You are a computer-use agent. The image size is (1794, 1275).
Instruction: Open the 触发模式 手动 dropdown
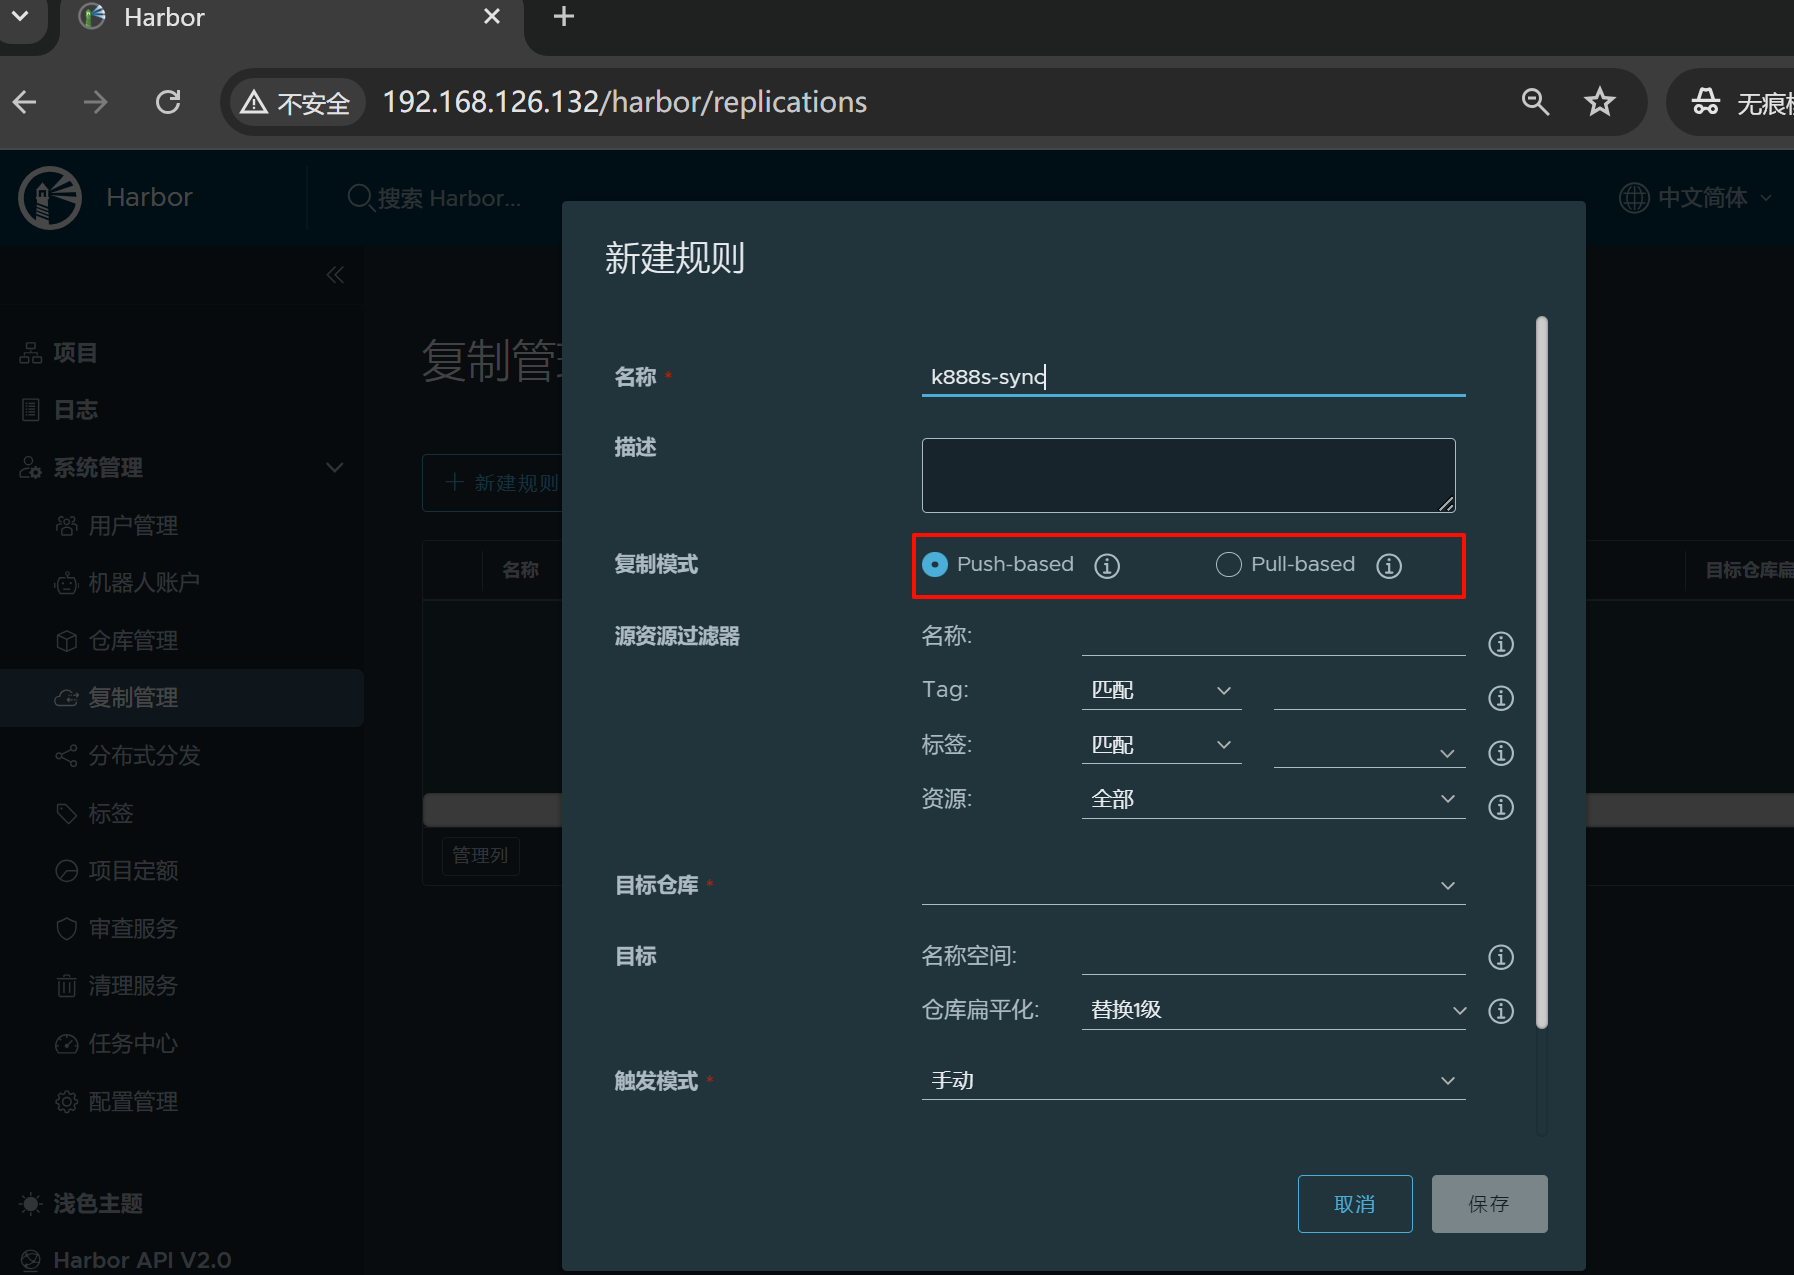point(1192,1081)
